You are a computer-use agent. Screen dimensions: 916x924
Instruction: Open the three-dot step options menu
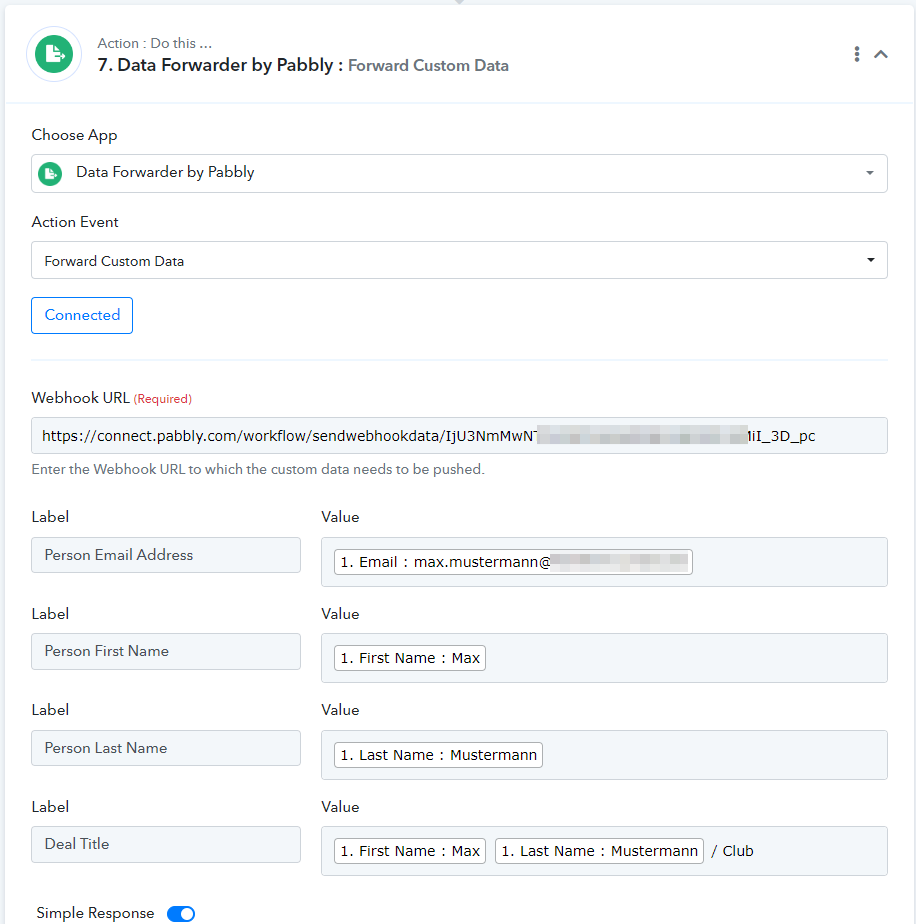point(856,54)
